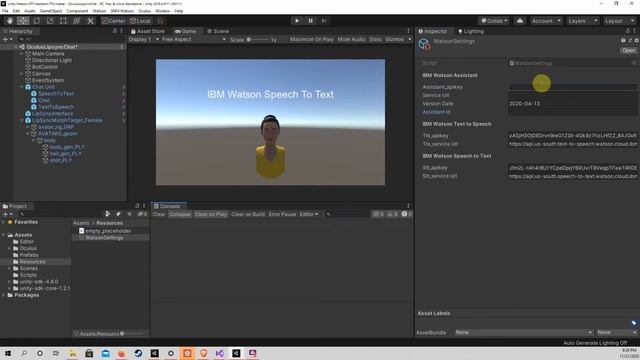
Task: Select SpeechToText object in Hierarchy
Action: point(56,93)
